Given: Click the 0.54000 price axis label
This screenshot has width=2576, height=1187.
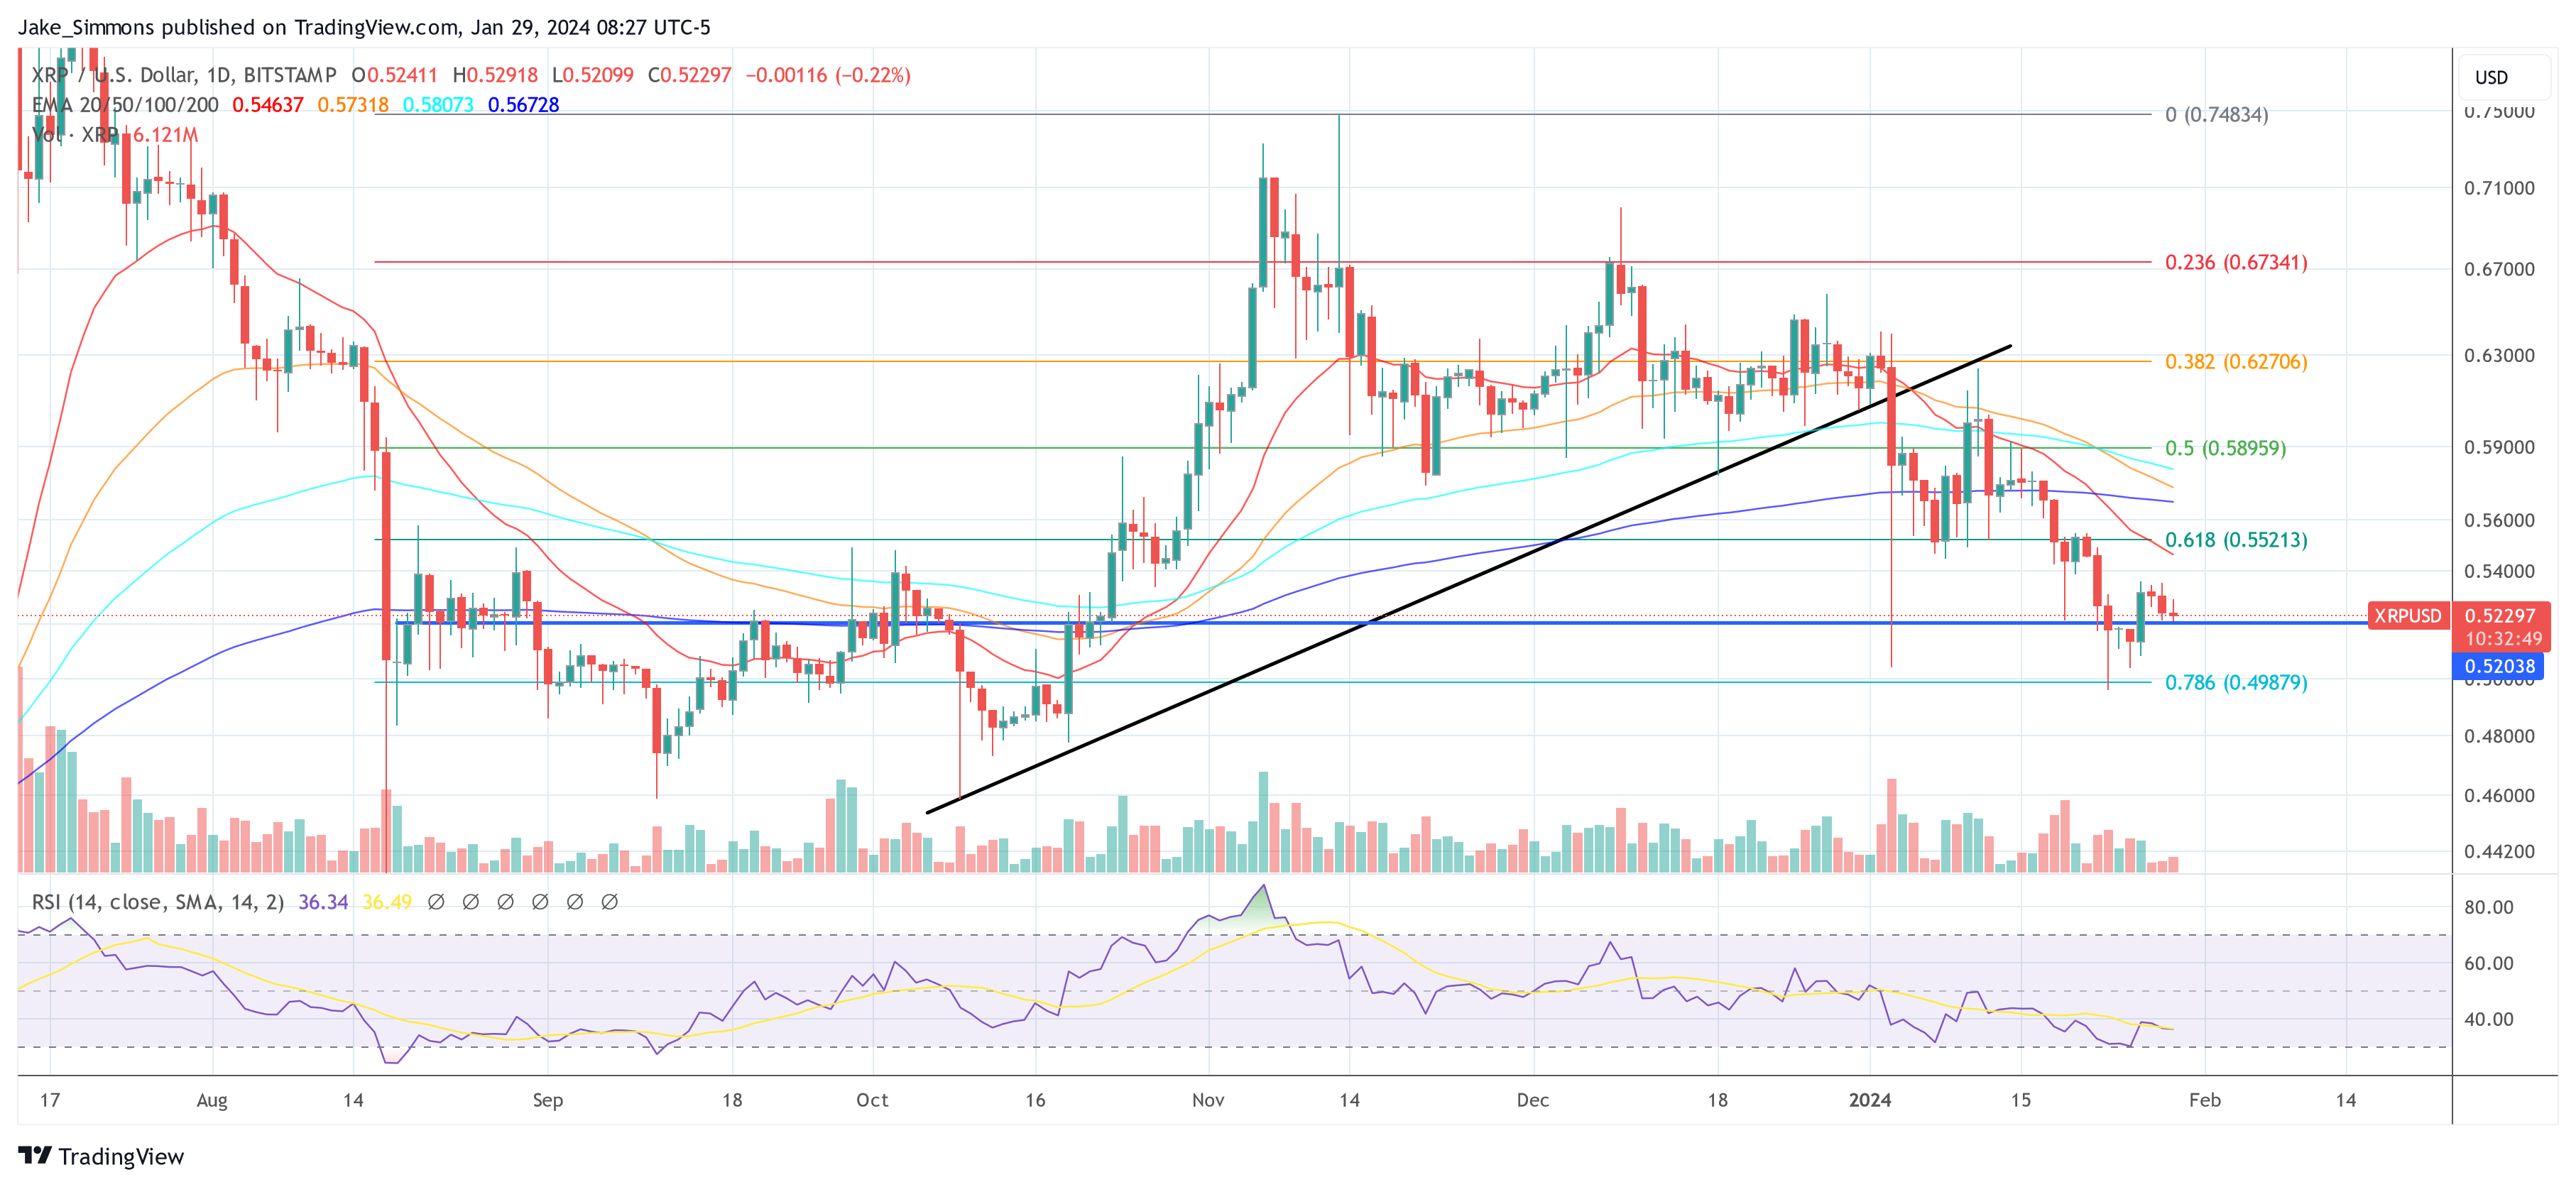Looking at the screenshot, I should pos(2499,571).
